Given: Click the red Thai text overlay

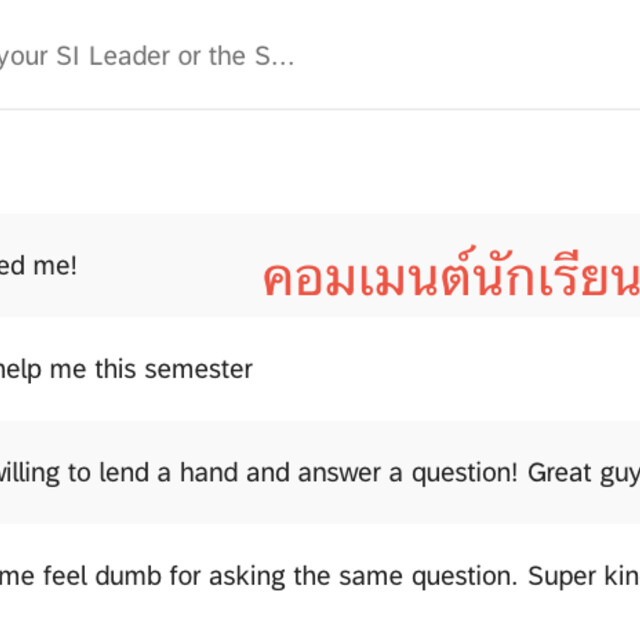Looking at the screenshot, I should (x=450, y=279).
